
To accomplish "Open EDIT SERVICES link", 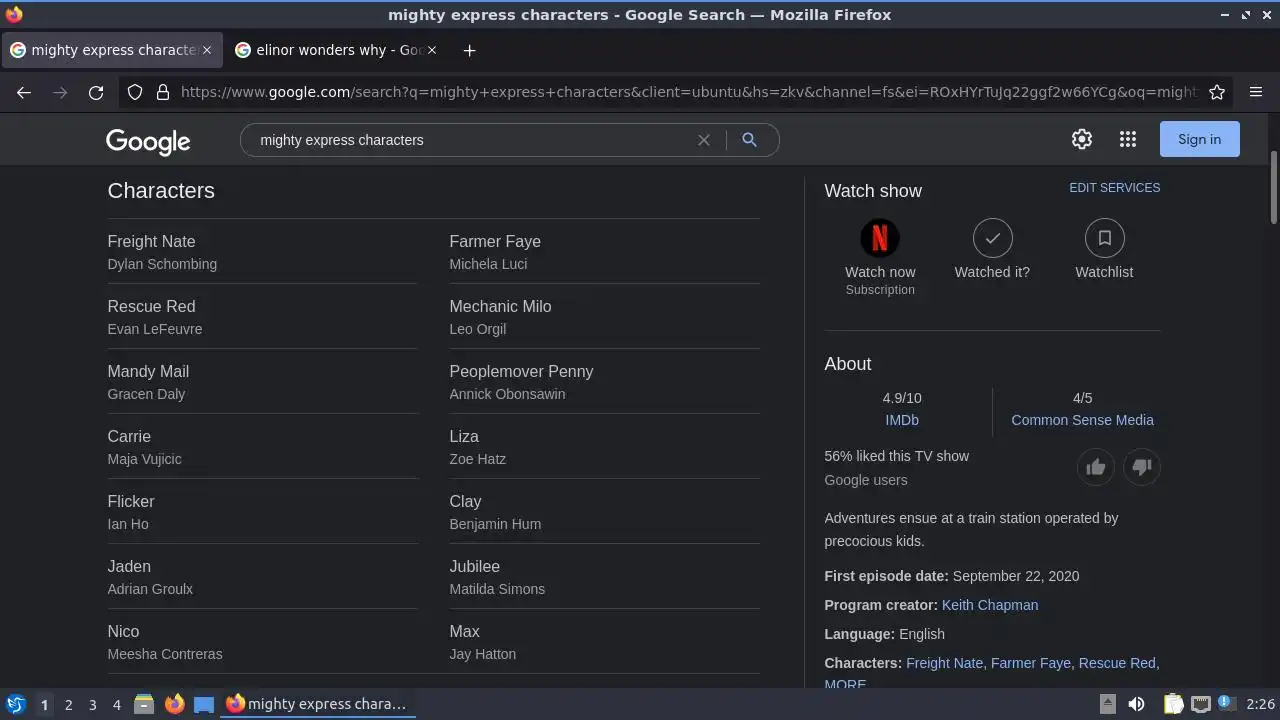I will [1115, 188].
